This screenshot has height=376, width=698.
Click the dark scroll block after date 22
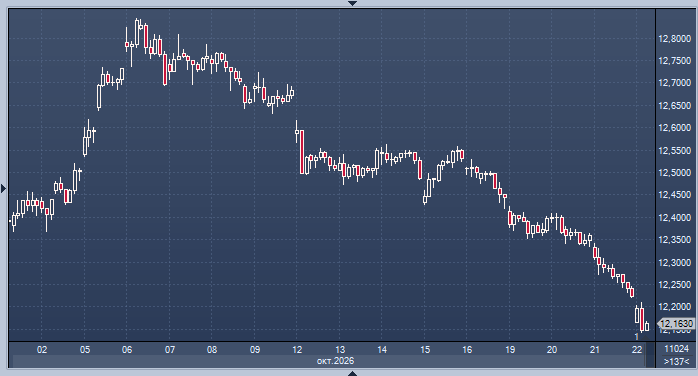coord(650,355)
